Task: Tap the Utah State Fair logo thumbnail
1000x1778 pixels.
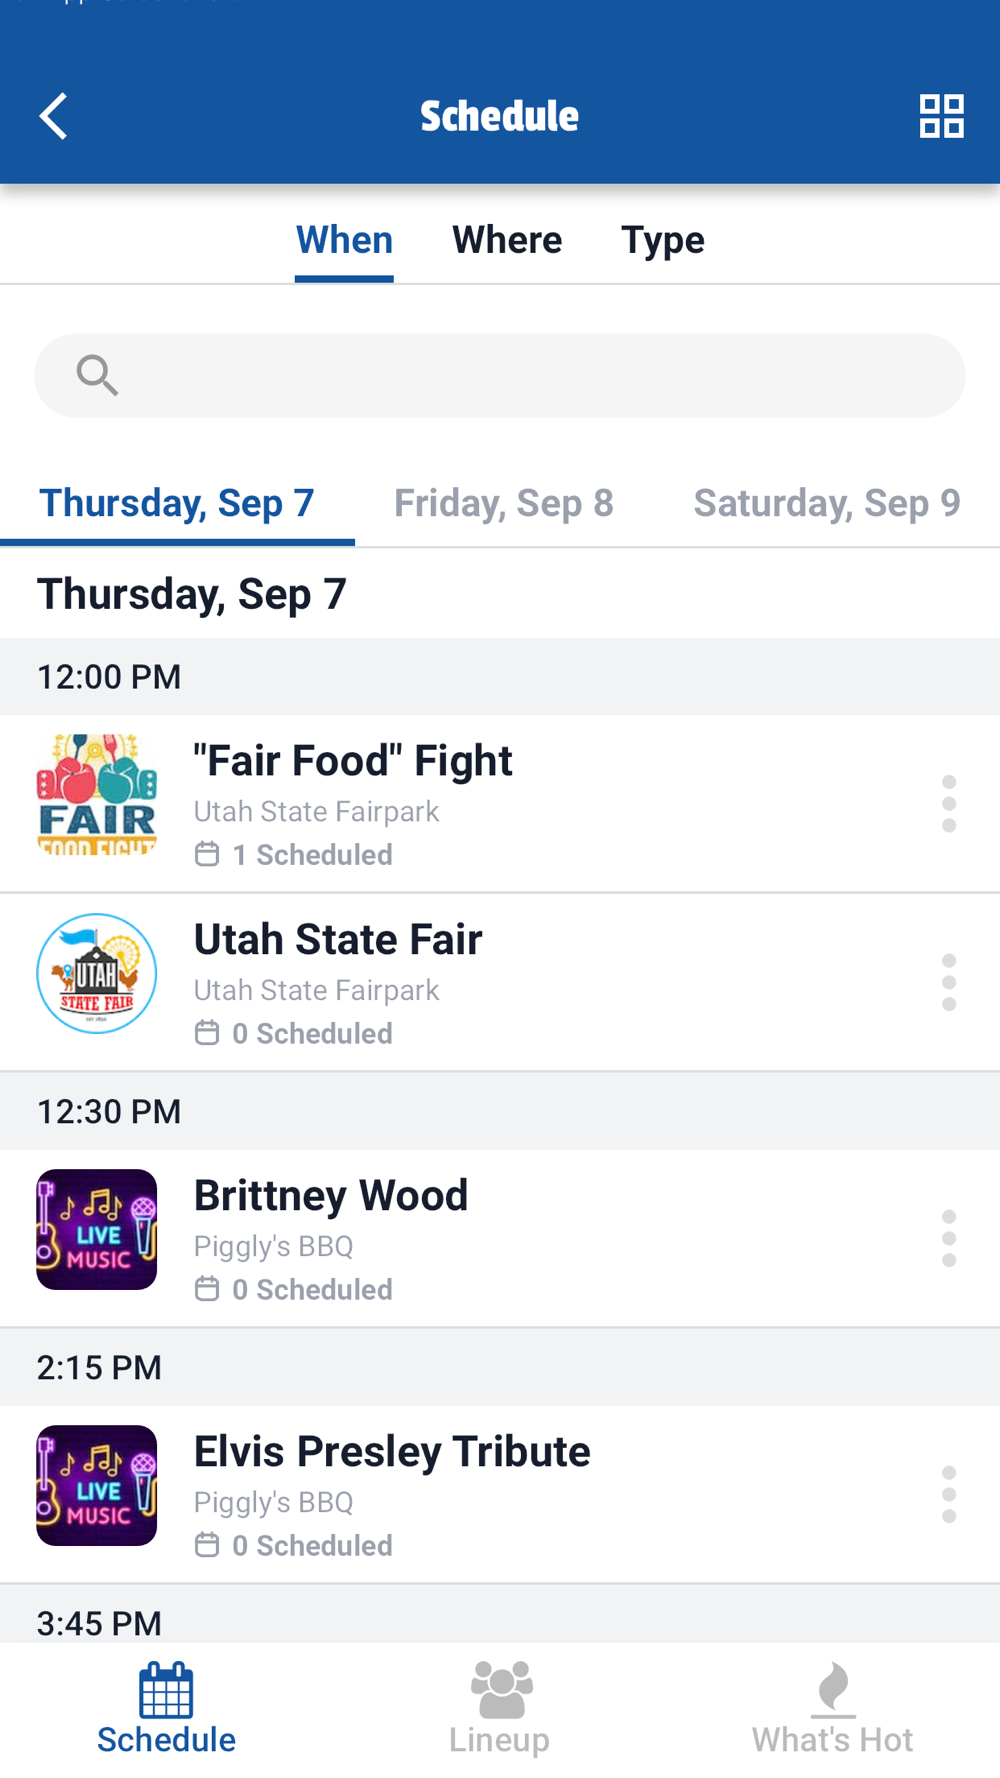Action: pyautogui.click(x=97, y=973)
